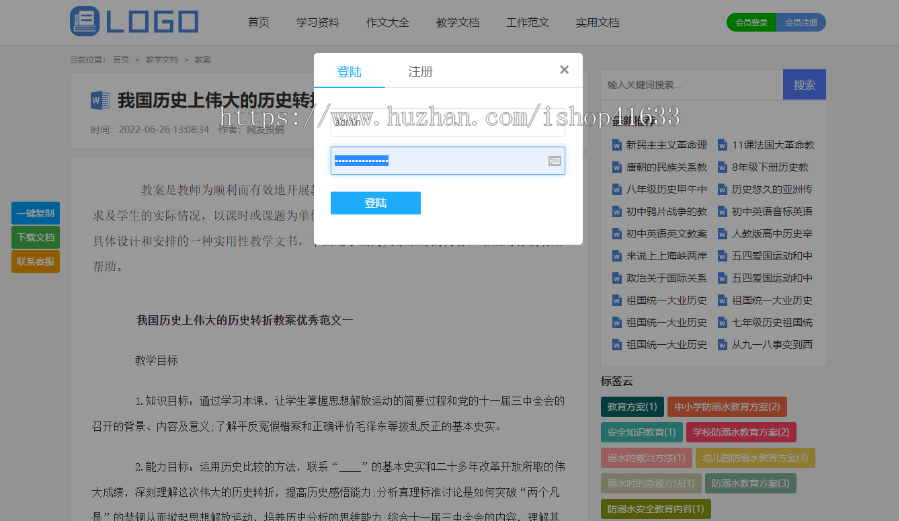Open the 新民主主义革命理 document link
The width and height of the screenshot is (900, 521).
[666, 145]
